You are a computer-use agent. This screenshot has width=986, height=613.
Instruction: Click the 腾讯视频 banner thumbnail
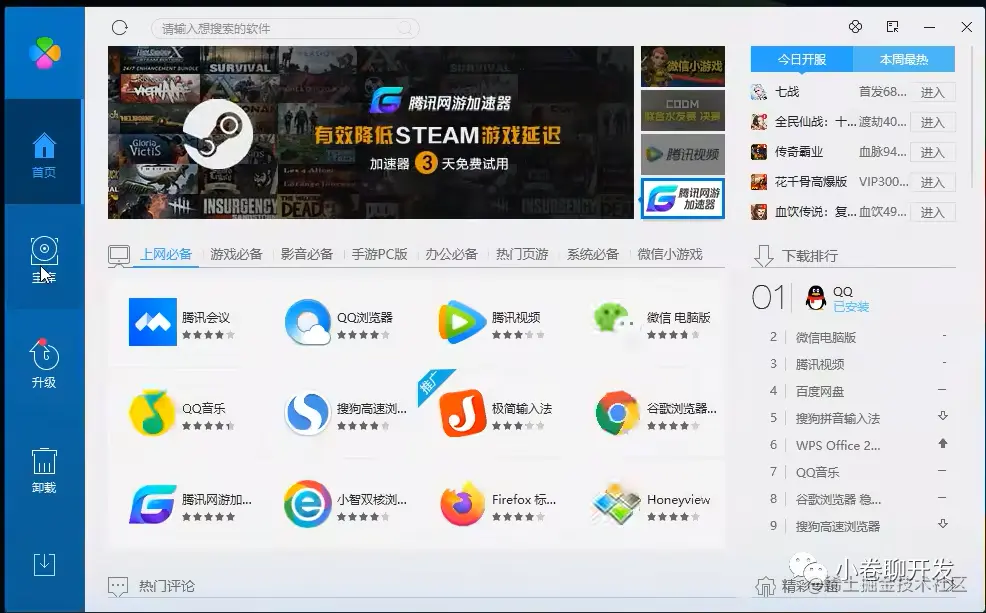tap(683, 154)
